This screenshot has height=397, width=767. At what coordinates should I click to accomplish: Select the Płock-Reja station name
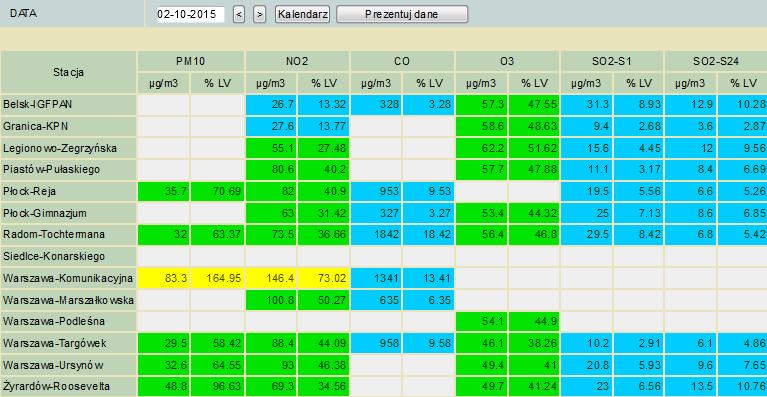pyautogui.click(x=29, y=191)
